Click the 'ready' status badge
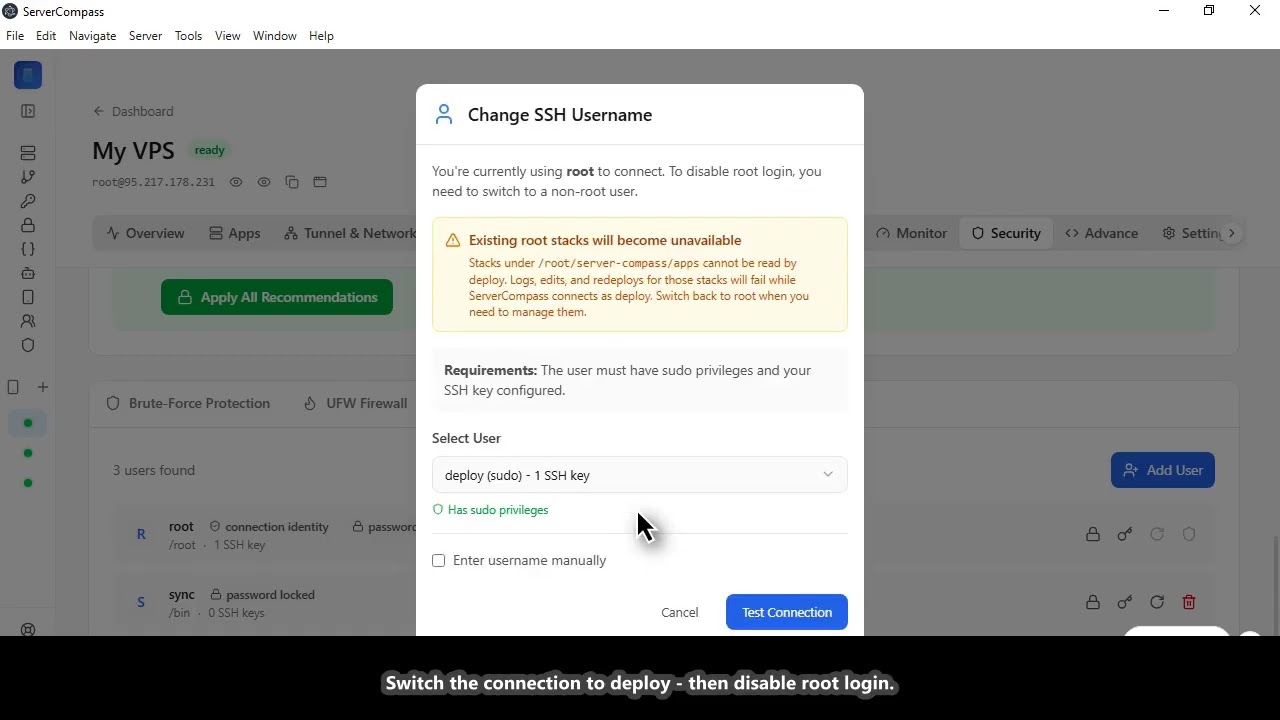The image size is (1280, 720). point(210,150)
